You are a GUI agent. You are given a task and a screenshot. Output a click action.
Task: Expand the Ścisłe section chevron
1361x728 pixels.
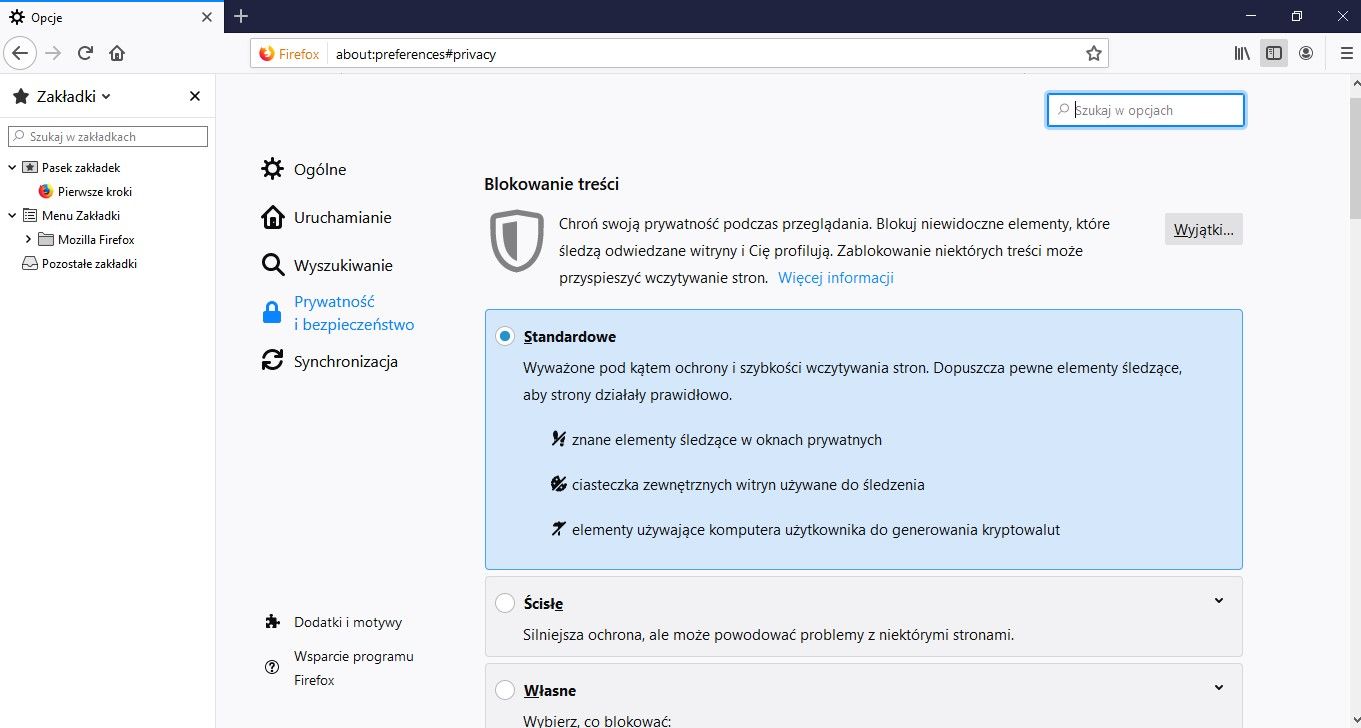pyautogui.click(x=1219, y=601)
